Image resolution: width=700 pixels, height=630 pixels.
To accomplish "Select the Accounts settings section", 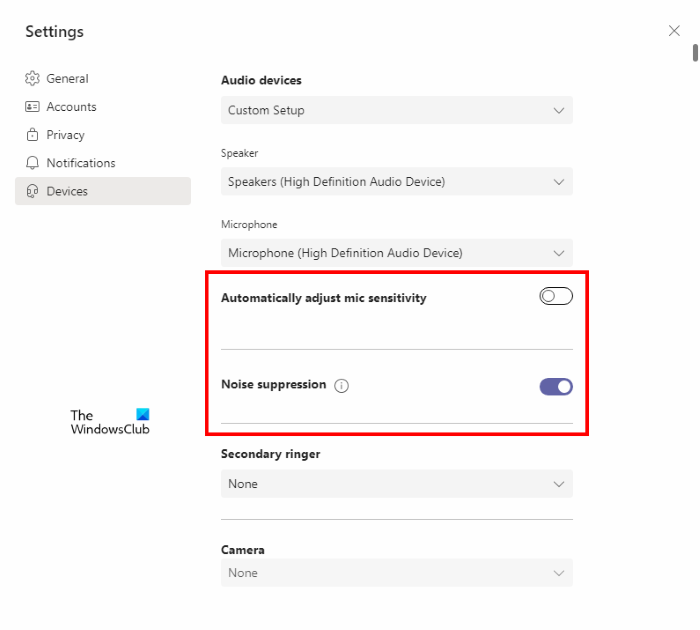I will coord(71,107).
